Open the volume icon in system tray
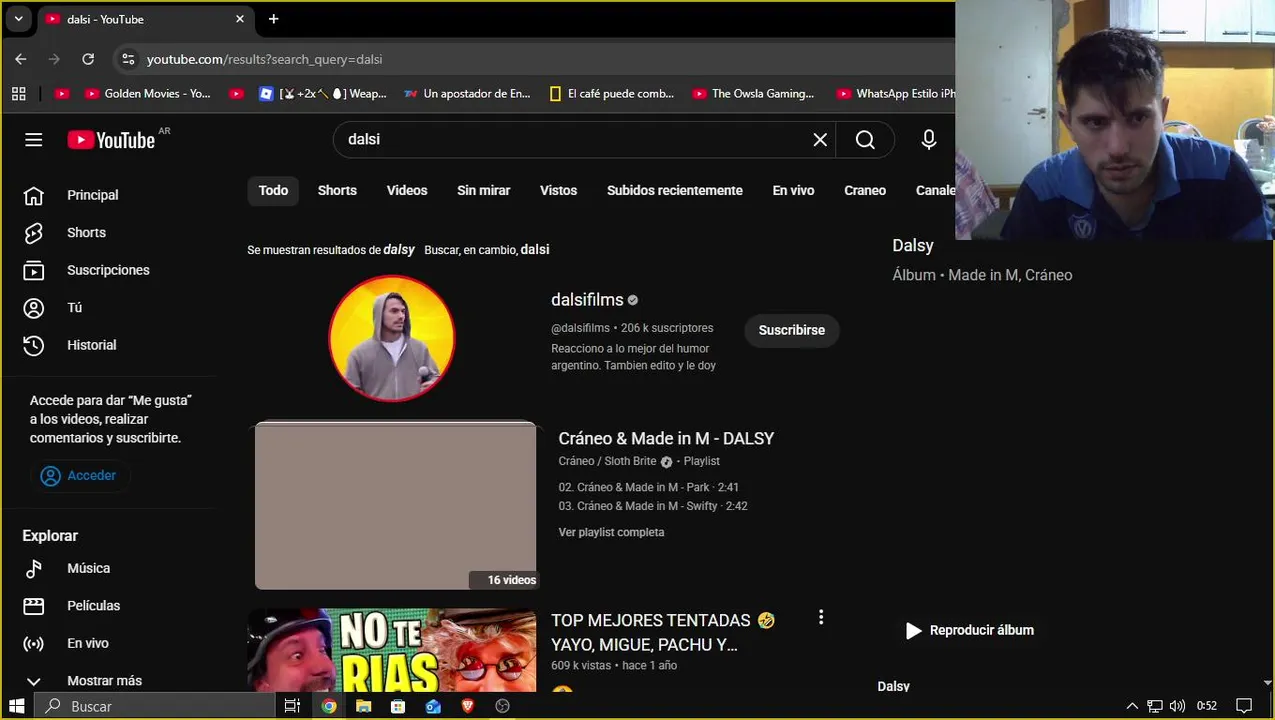 pos(1177,706)
